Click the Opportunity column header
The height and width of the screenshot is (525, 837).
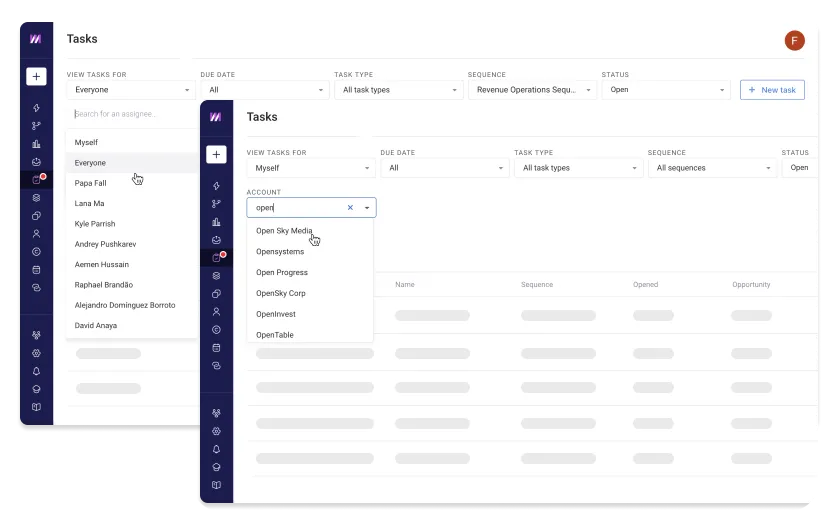tap(751, 284)
